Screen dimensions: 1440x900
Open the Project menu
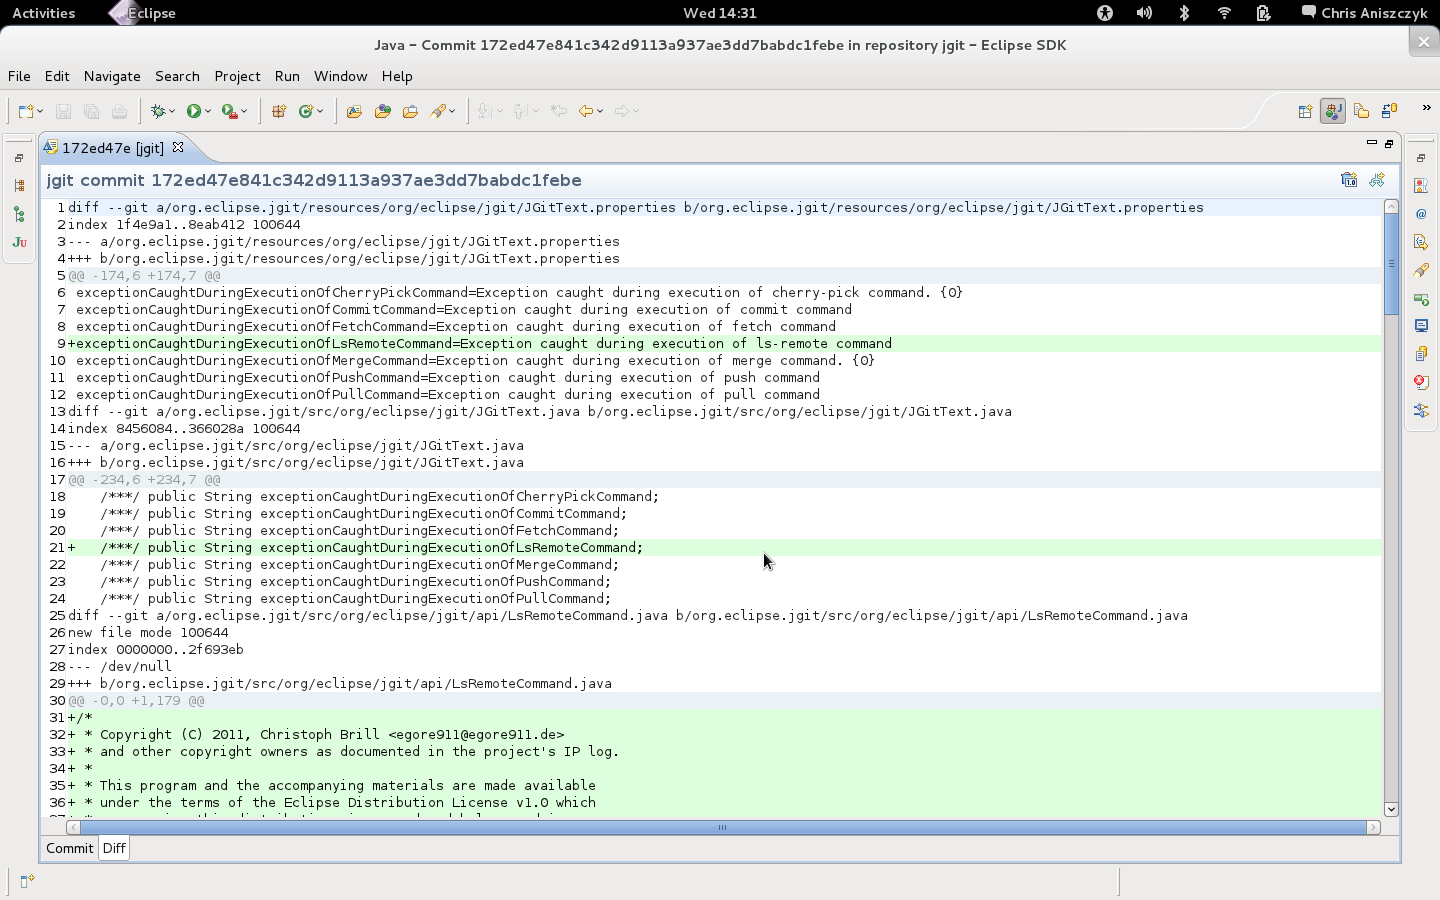pyautogui.click(x=237, y=76)
